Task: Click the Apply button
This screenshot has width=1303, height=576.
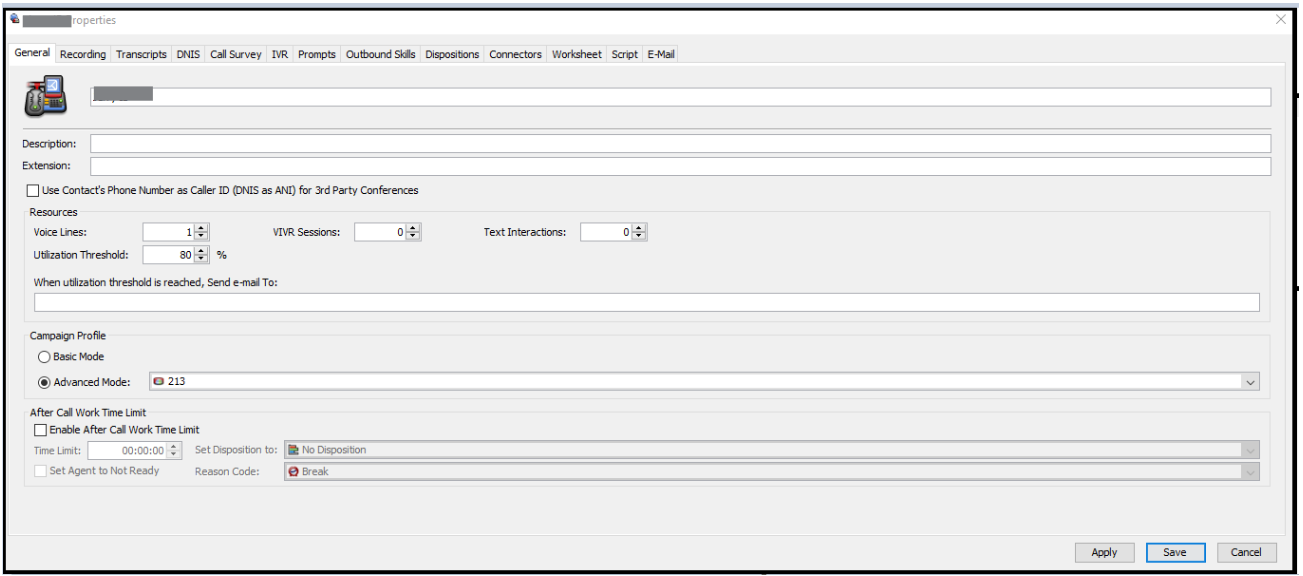Action: click(x=1104, y=552)
